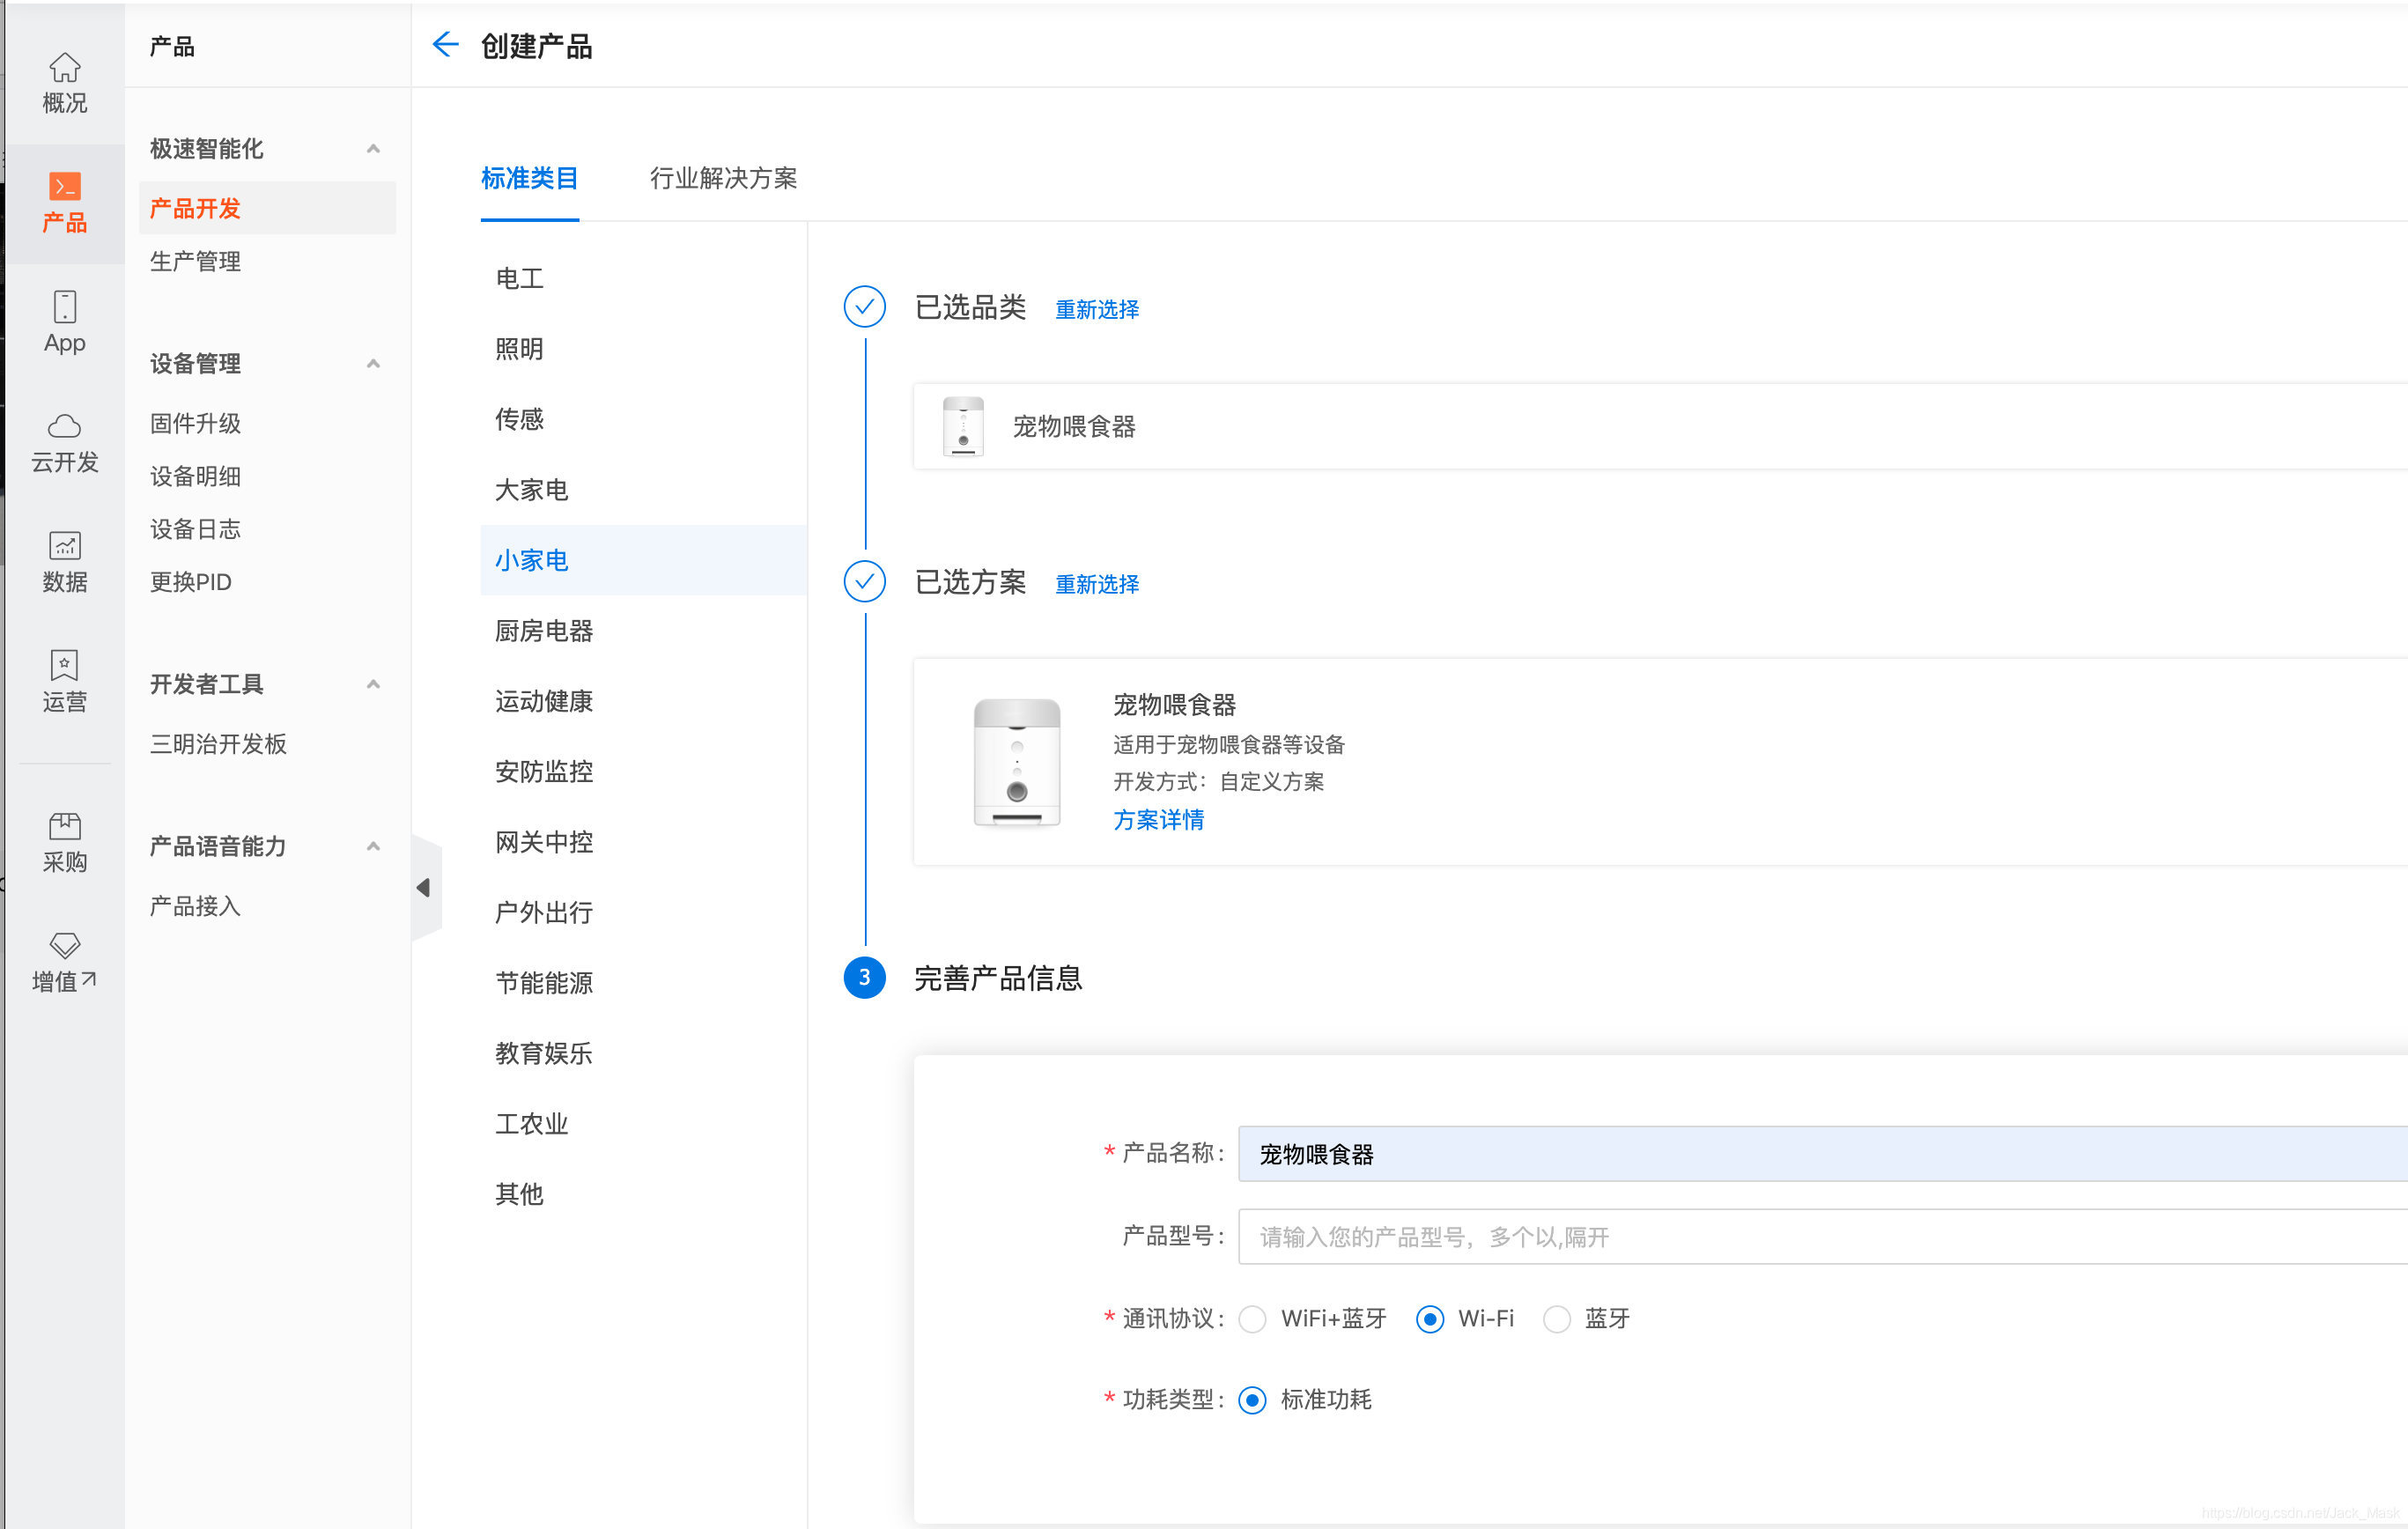
Task: Select the 蓝牙 only protocol
Action: pos(1556,1318)
